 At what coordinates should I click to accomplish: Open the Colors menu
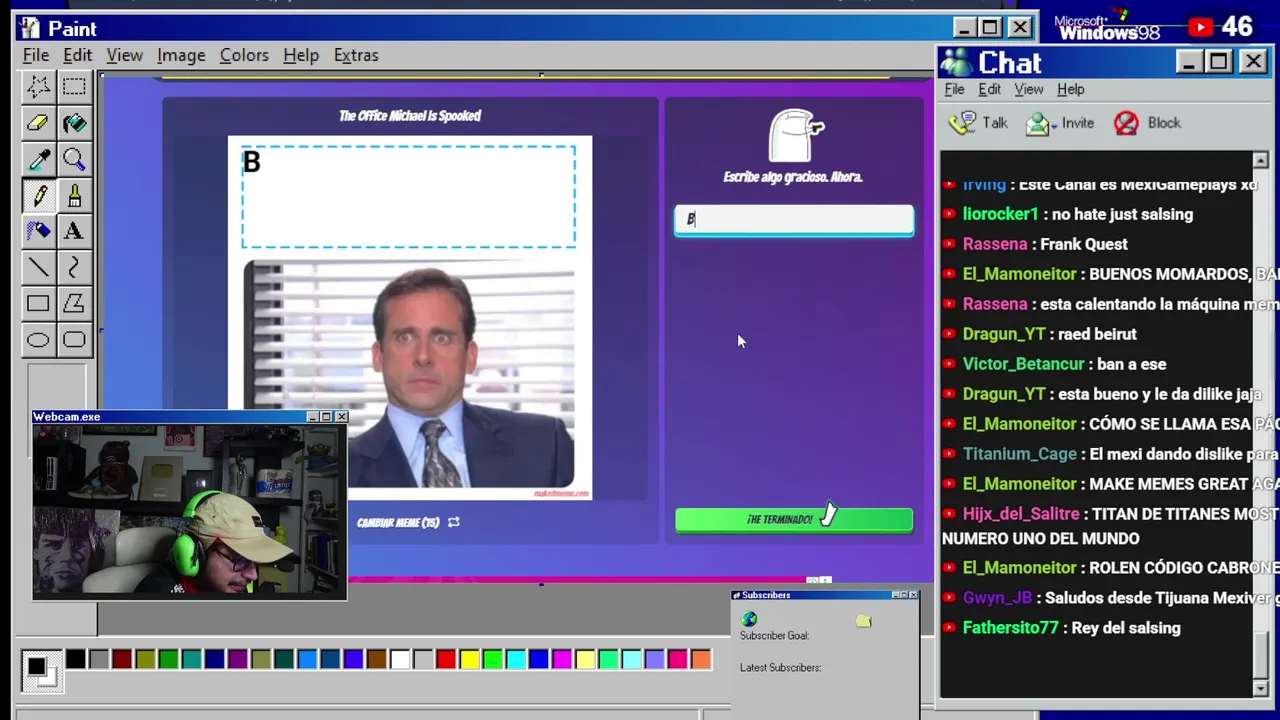coord(244,55)
